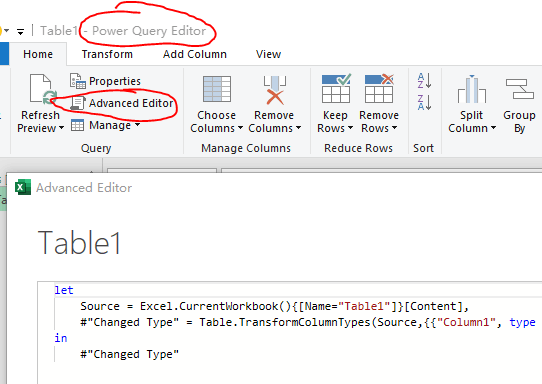The width and height of the screenshot is (542, 384).
Task: Sort descending Z to A
Action: [x=424, y=102]
